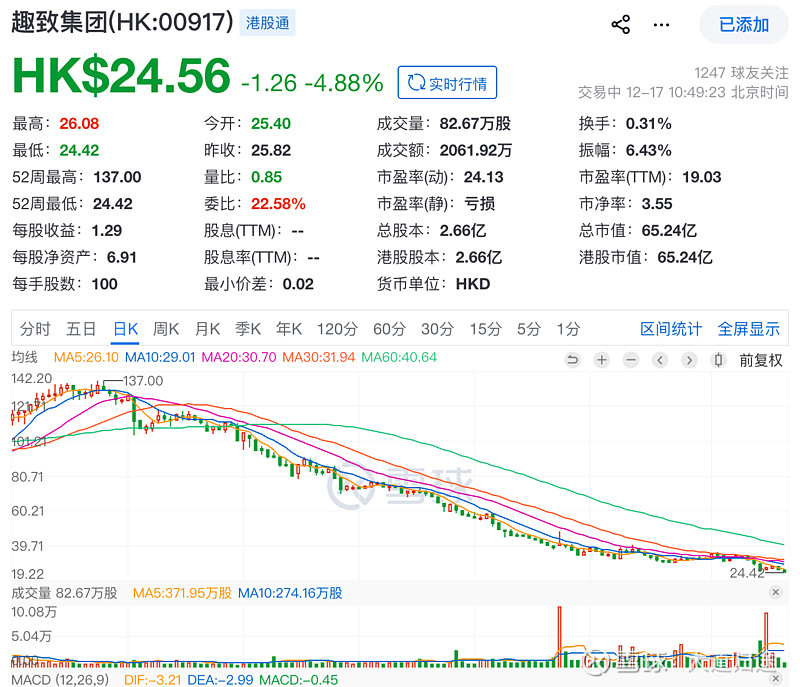The width and height of the screenshot is (800, 687).
Task: Click the 区间统计 link
Action: [x=671, y=329]
